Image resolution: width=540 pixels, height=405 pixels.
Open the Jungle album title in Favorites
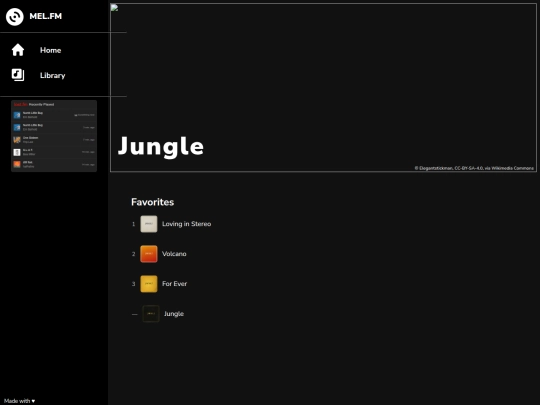174,314
